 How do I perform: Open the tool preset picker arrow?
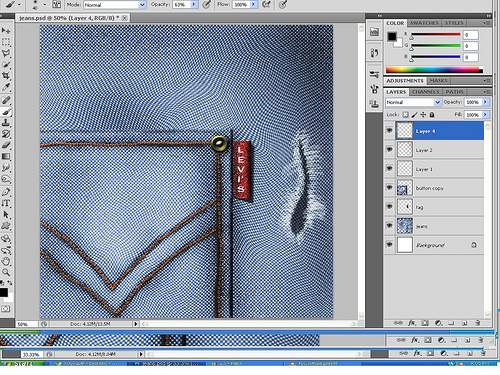click(19, 5)
